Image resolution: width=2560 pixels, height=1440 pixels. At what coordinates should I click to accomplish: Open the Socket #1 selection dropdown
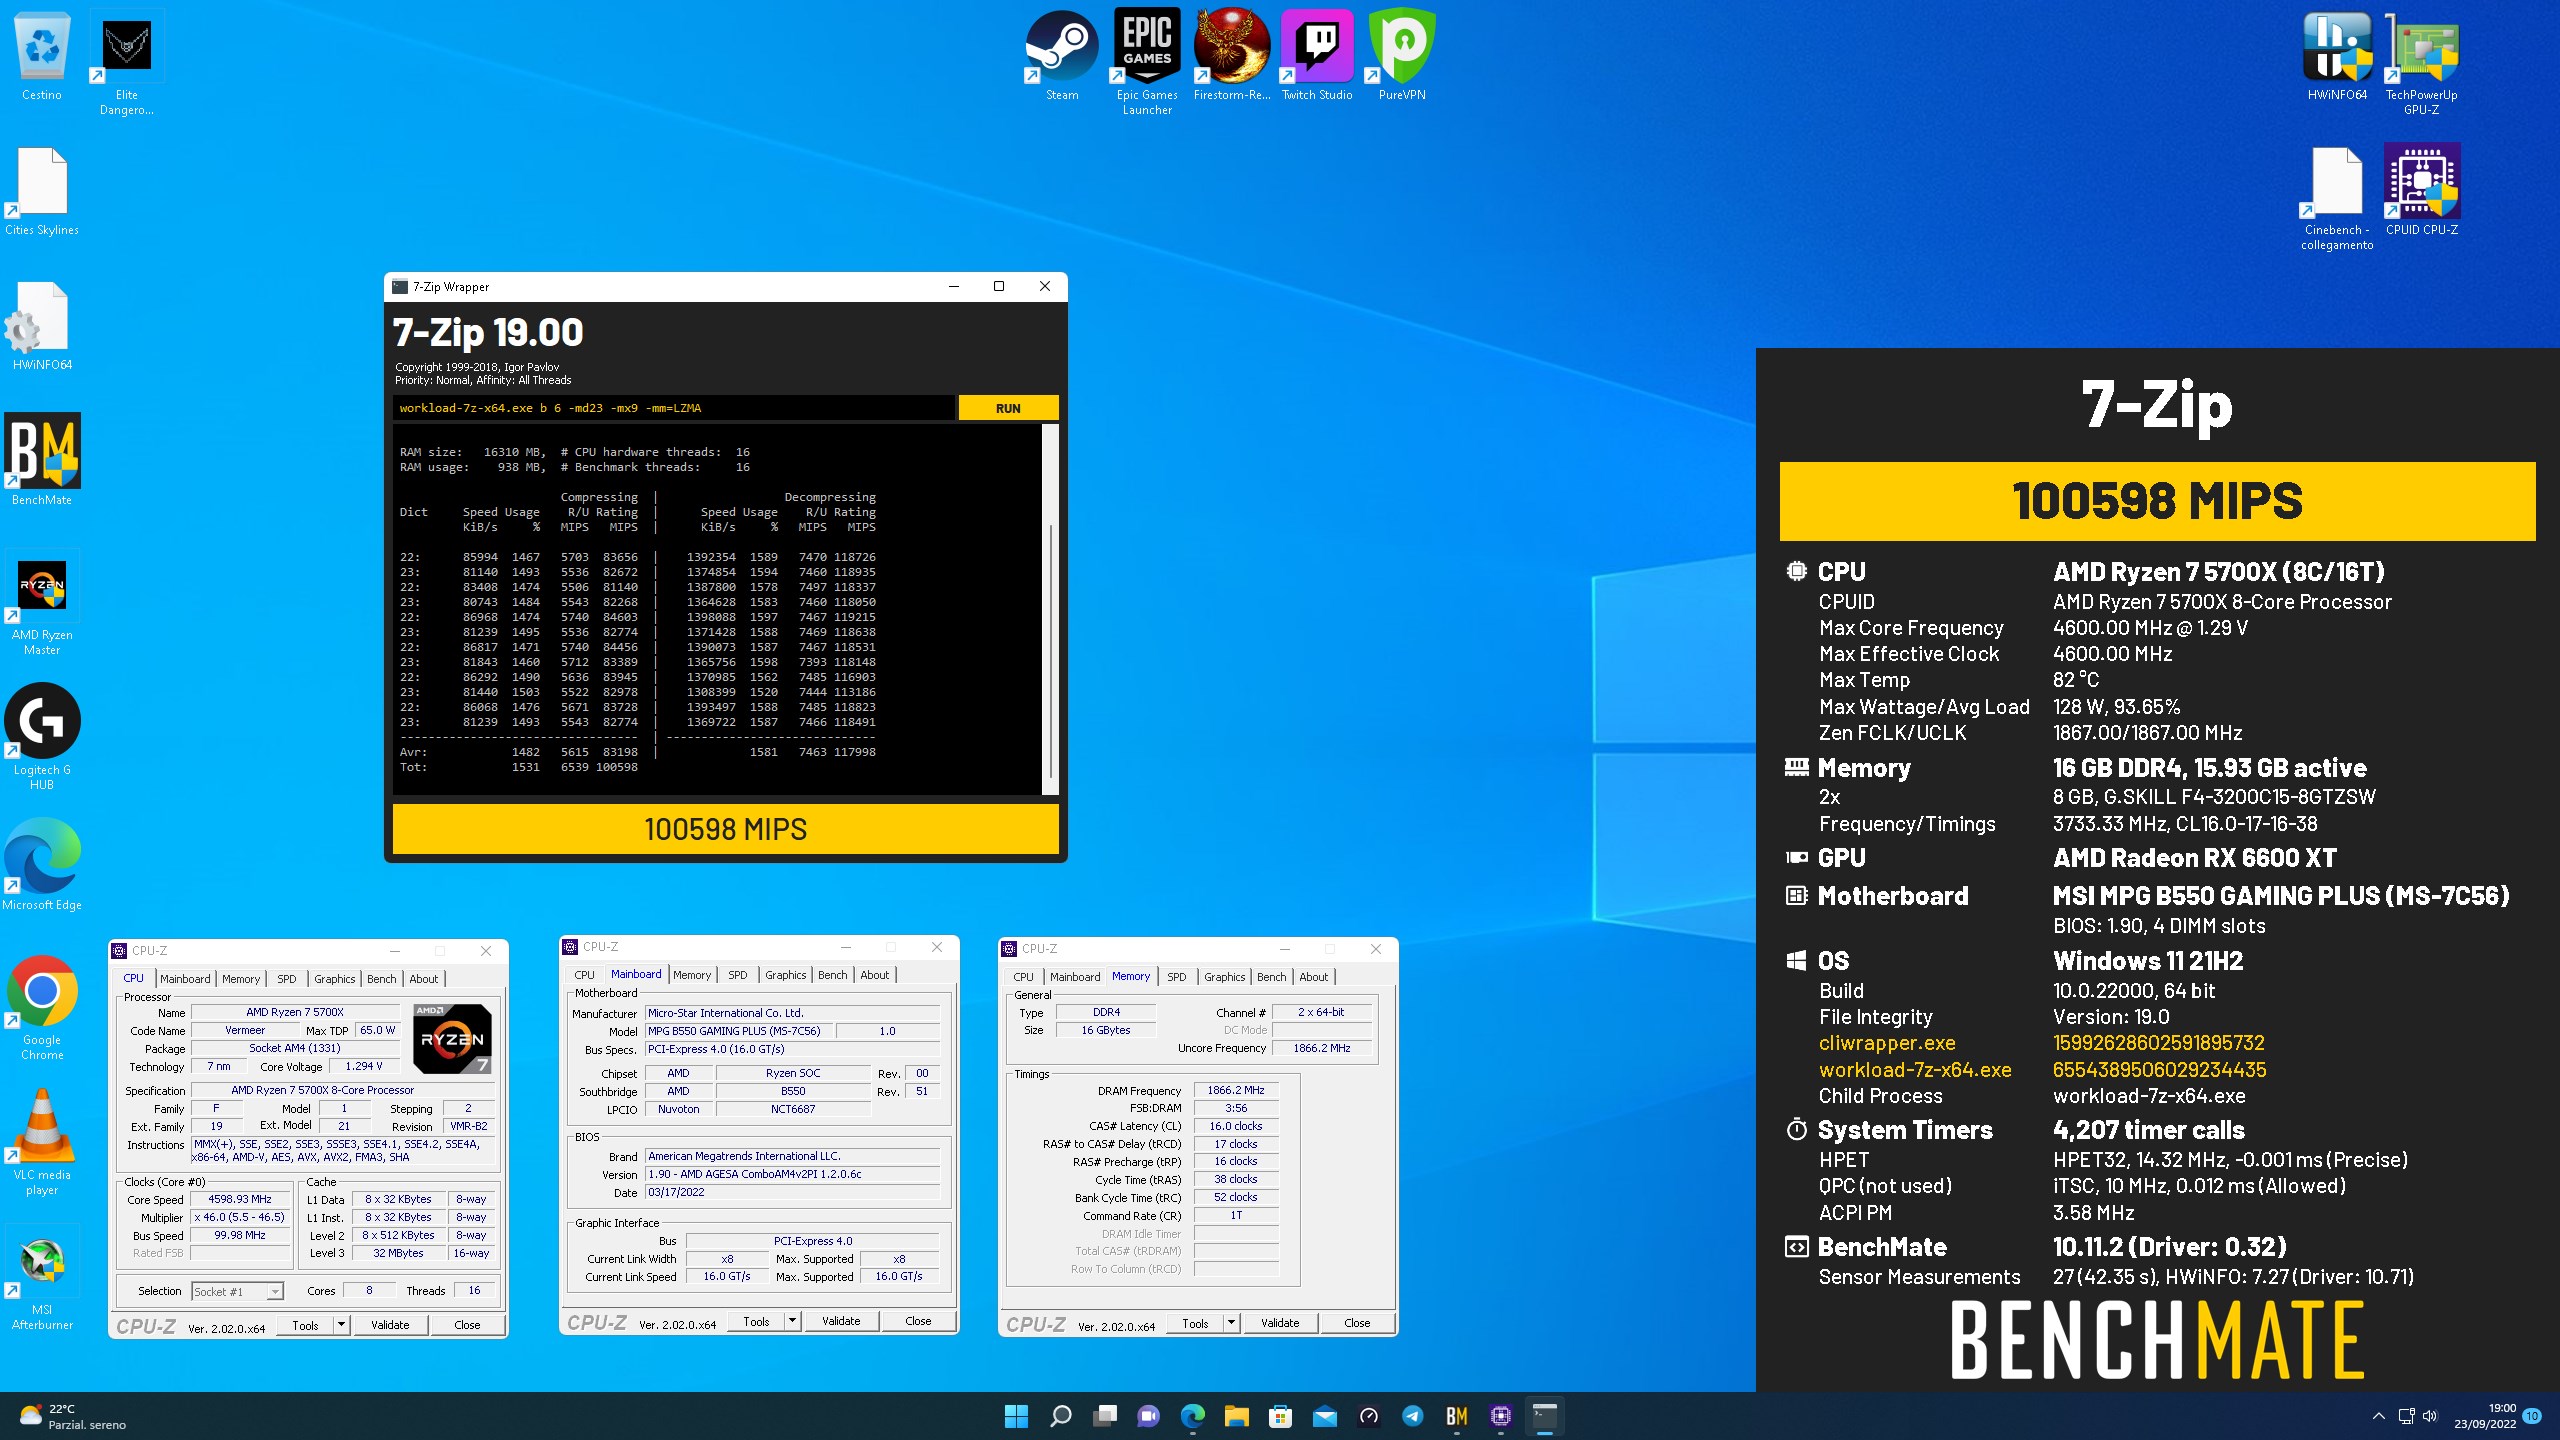(238, 1291)
